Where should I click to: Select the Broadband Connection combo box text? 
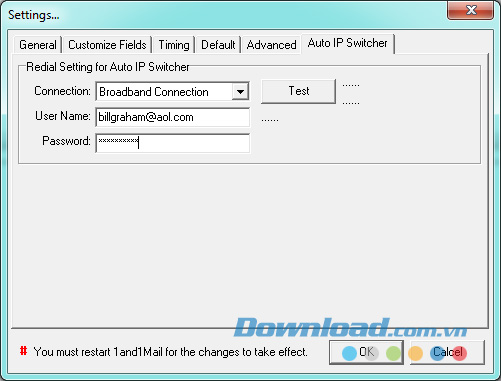coord(154,92)
